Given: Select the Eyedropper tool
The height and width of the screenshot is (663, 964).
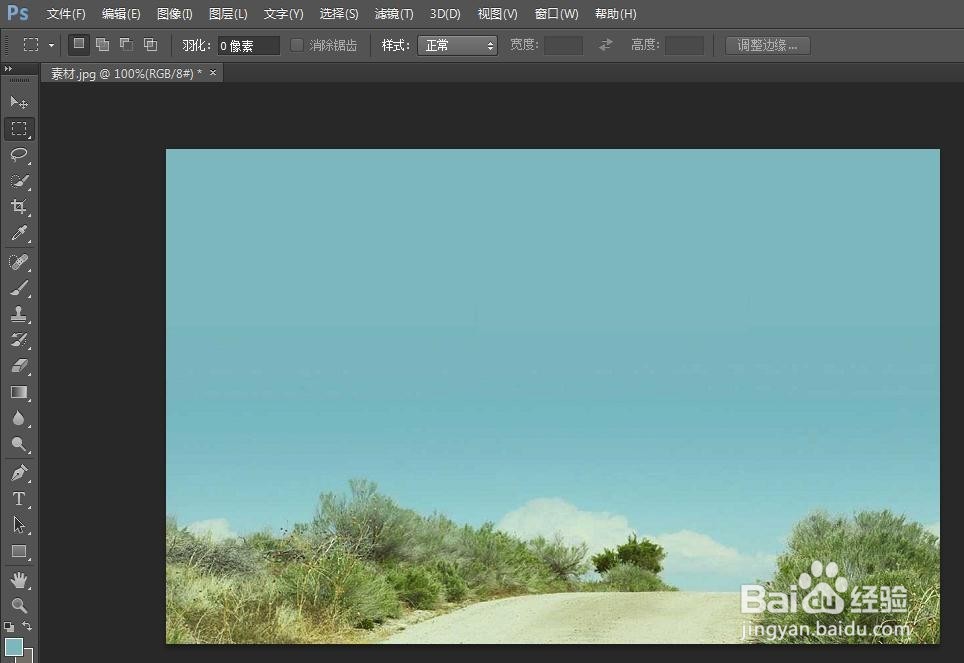Looking at the screenshot, I should tap(19, 233).
